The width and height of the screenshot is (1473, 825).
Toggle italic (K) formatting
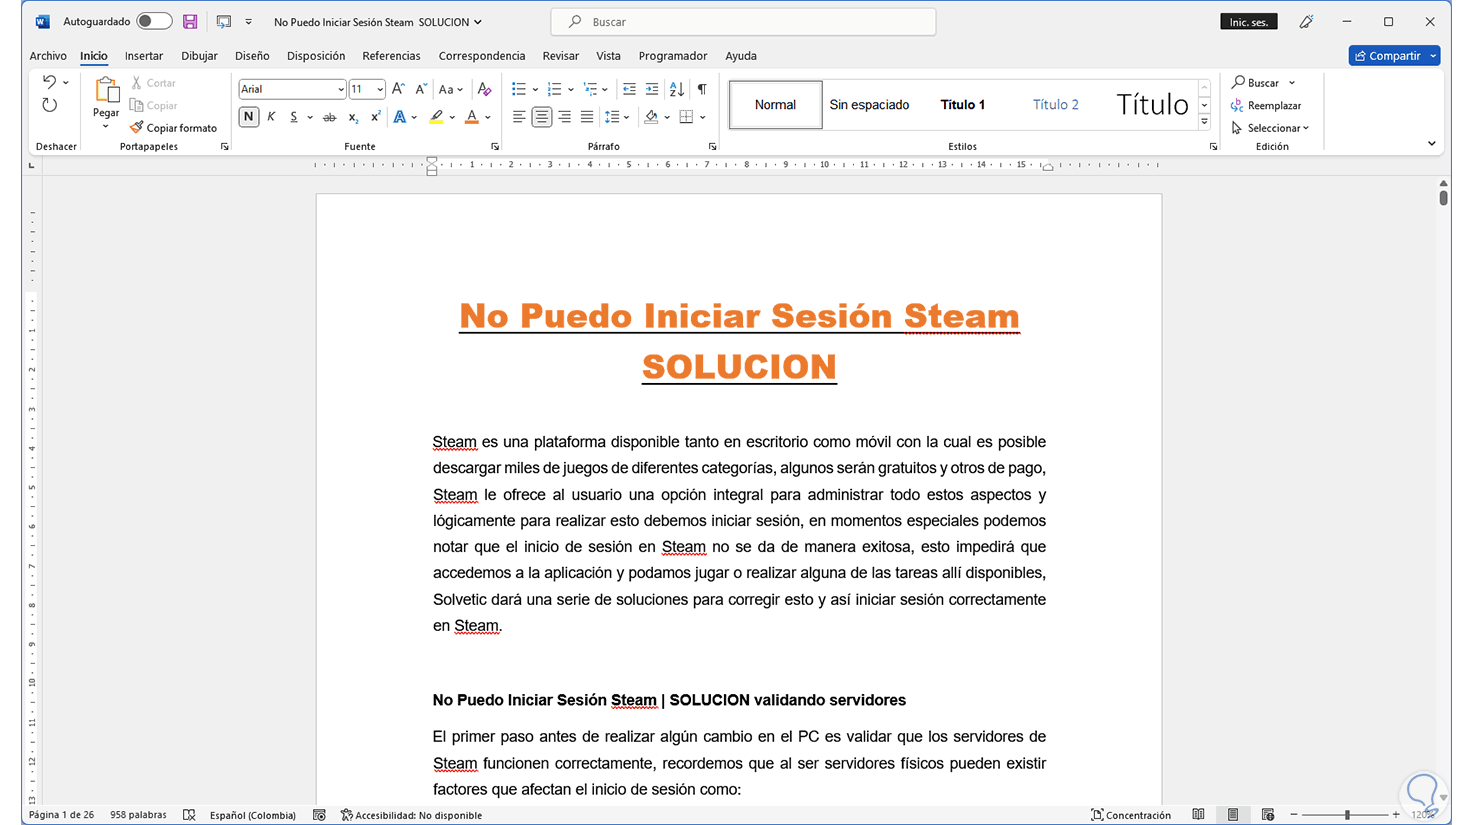(271, 117)
